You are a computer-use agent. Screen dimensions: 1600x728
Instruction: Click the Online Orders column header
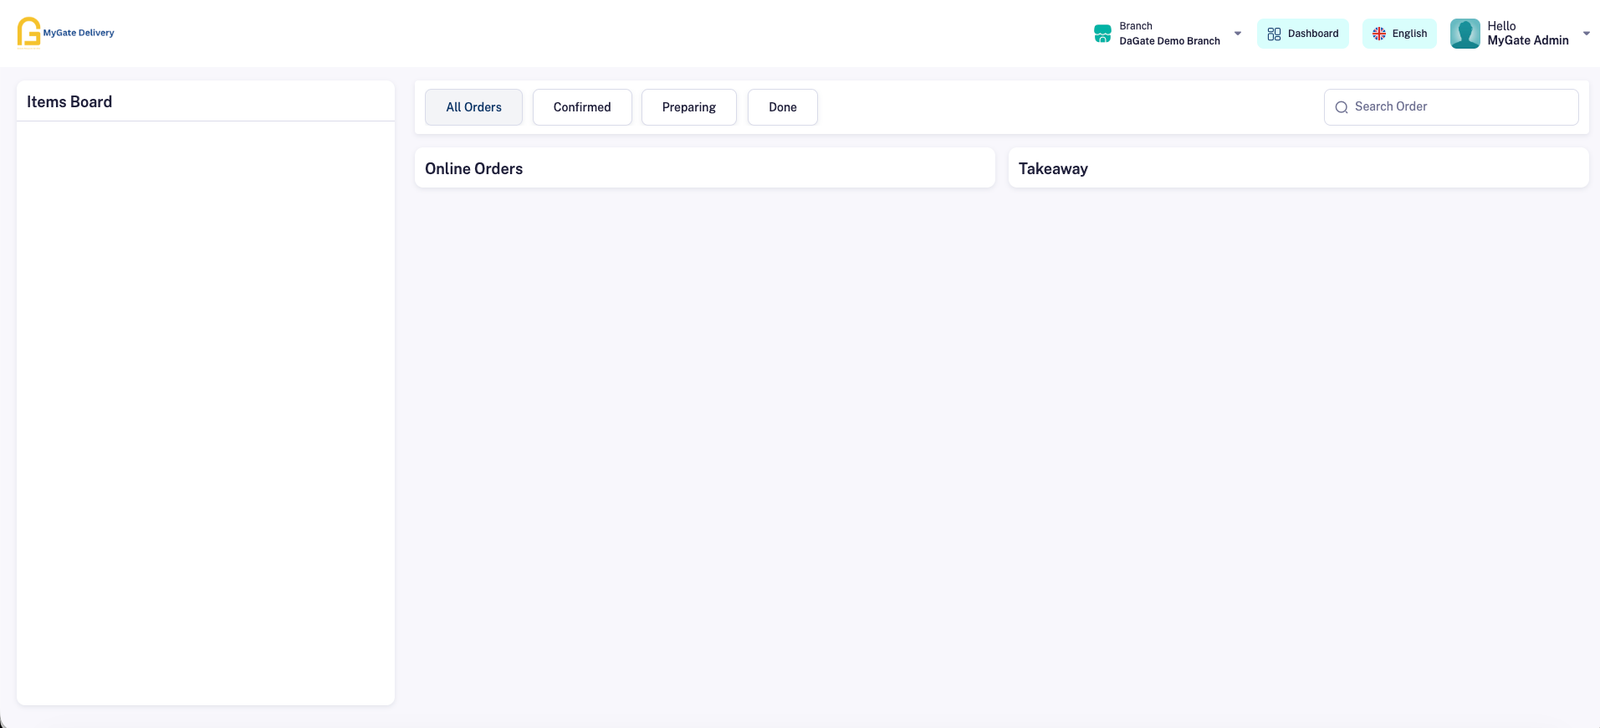pos(474,169)
